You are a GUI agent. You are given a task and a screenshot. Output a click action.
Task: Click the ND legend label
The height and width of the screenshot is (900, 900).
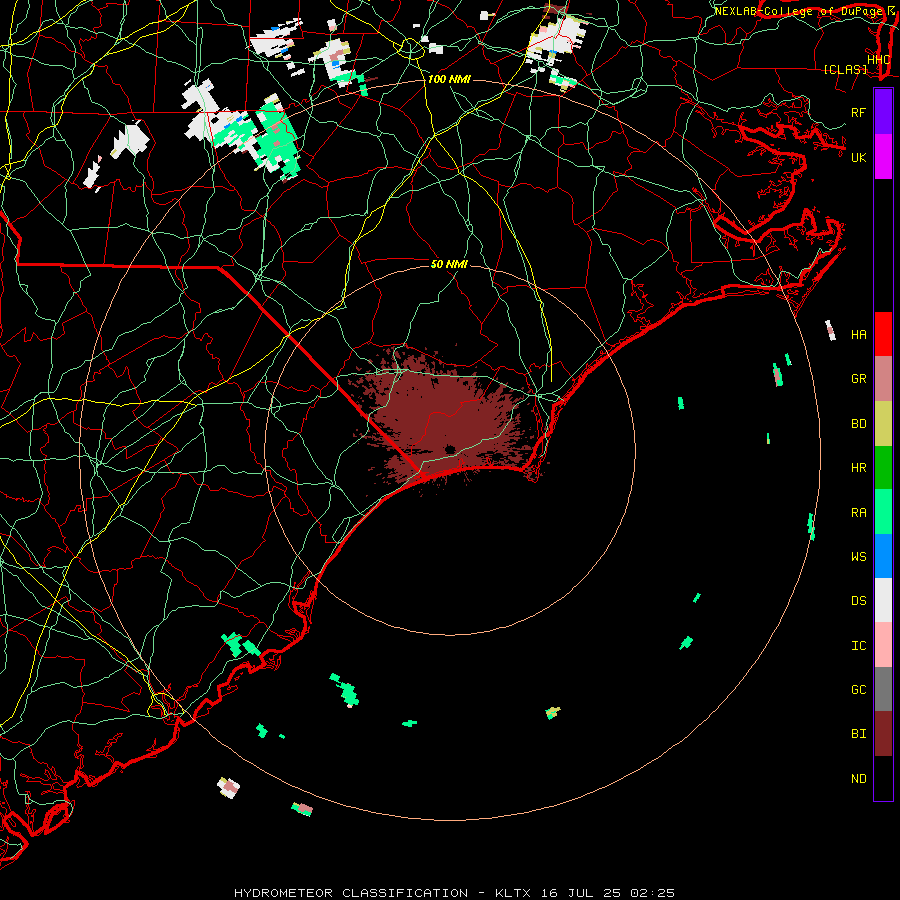pyautogui.click(x=859, y=779)
